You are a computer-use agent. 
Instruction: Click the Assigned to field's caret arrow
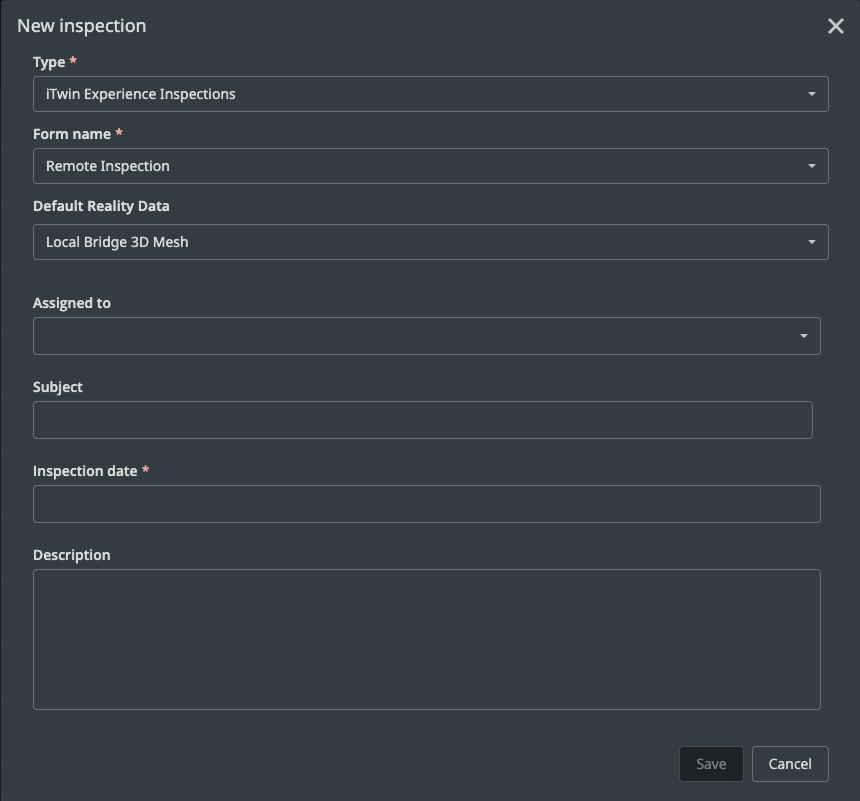804,336
